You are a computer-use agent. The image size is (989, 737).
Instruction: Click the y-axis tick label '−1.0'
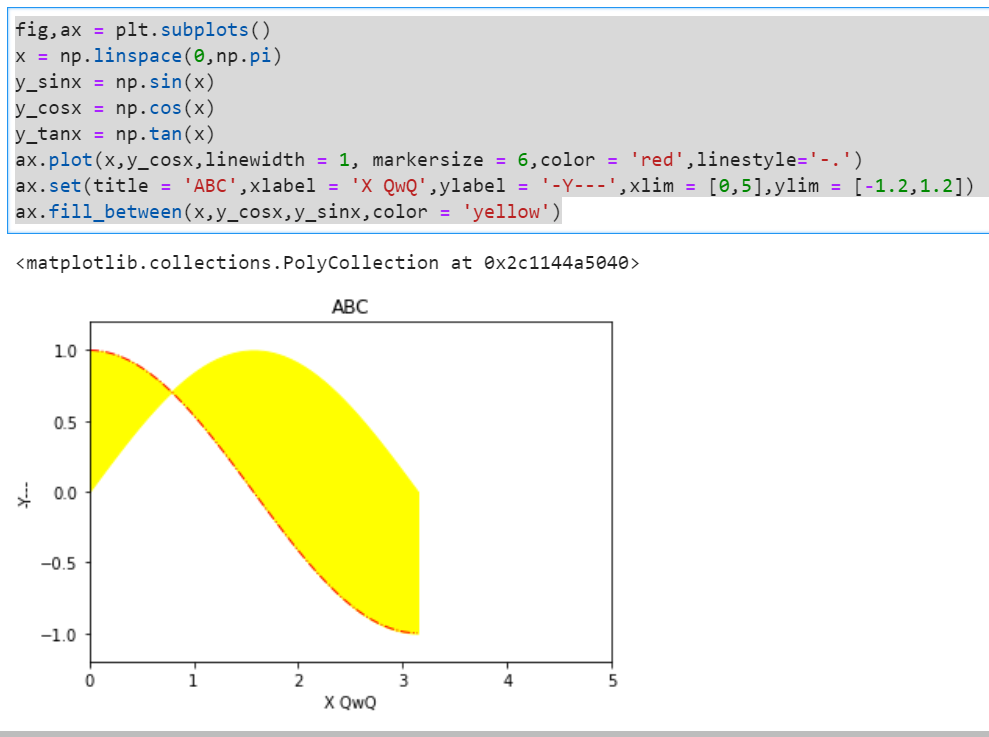tap(59, 635)
